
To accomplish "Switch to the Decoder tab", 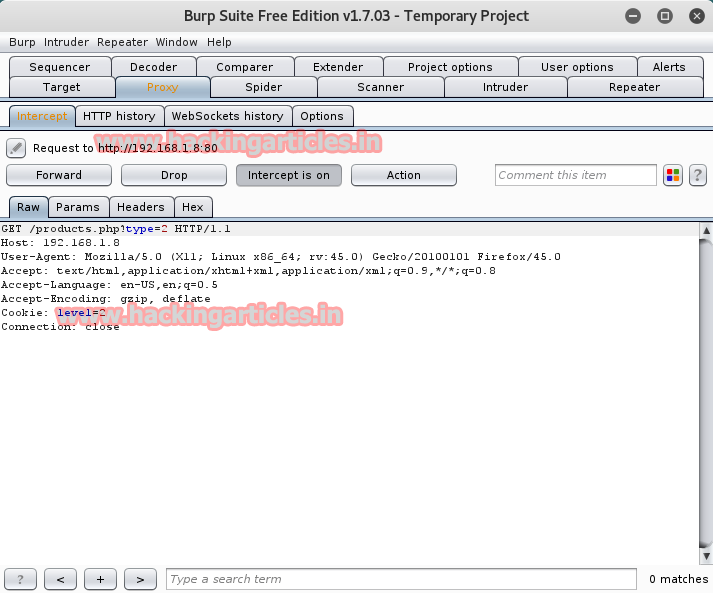I will [154, 67].
